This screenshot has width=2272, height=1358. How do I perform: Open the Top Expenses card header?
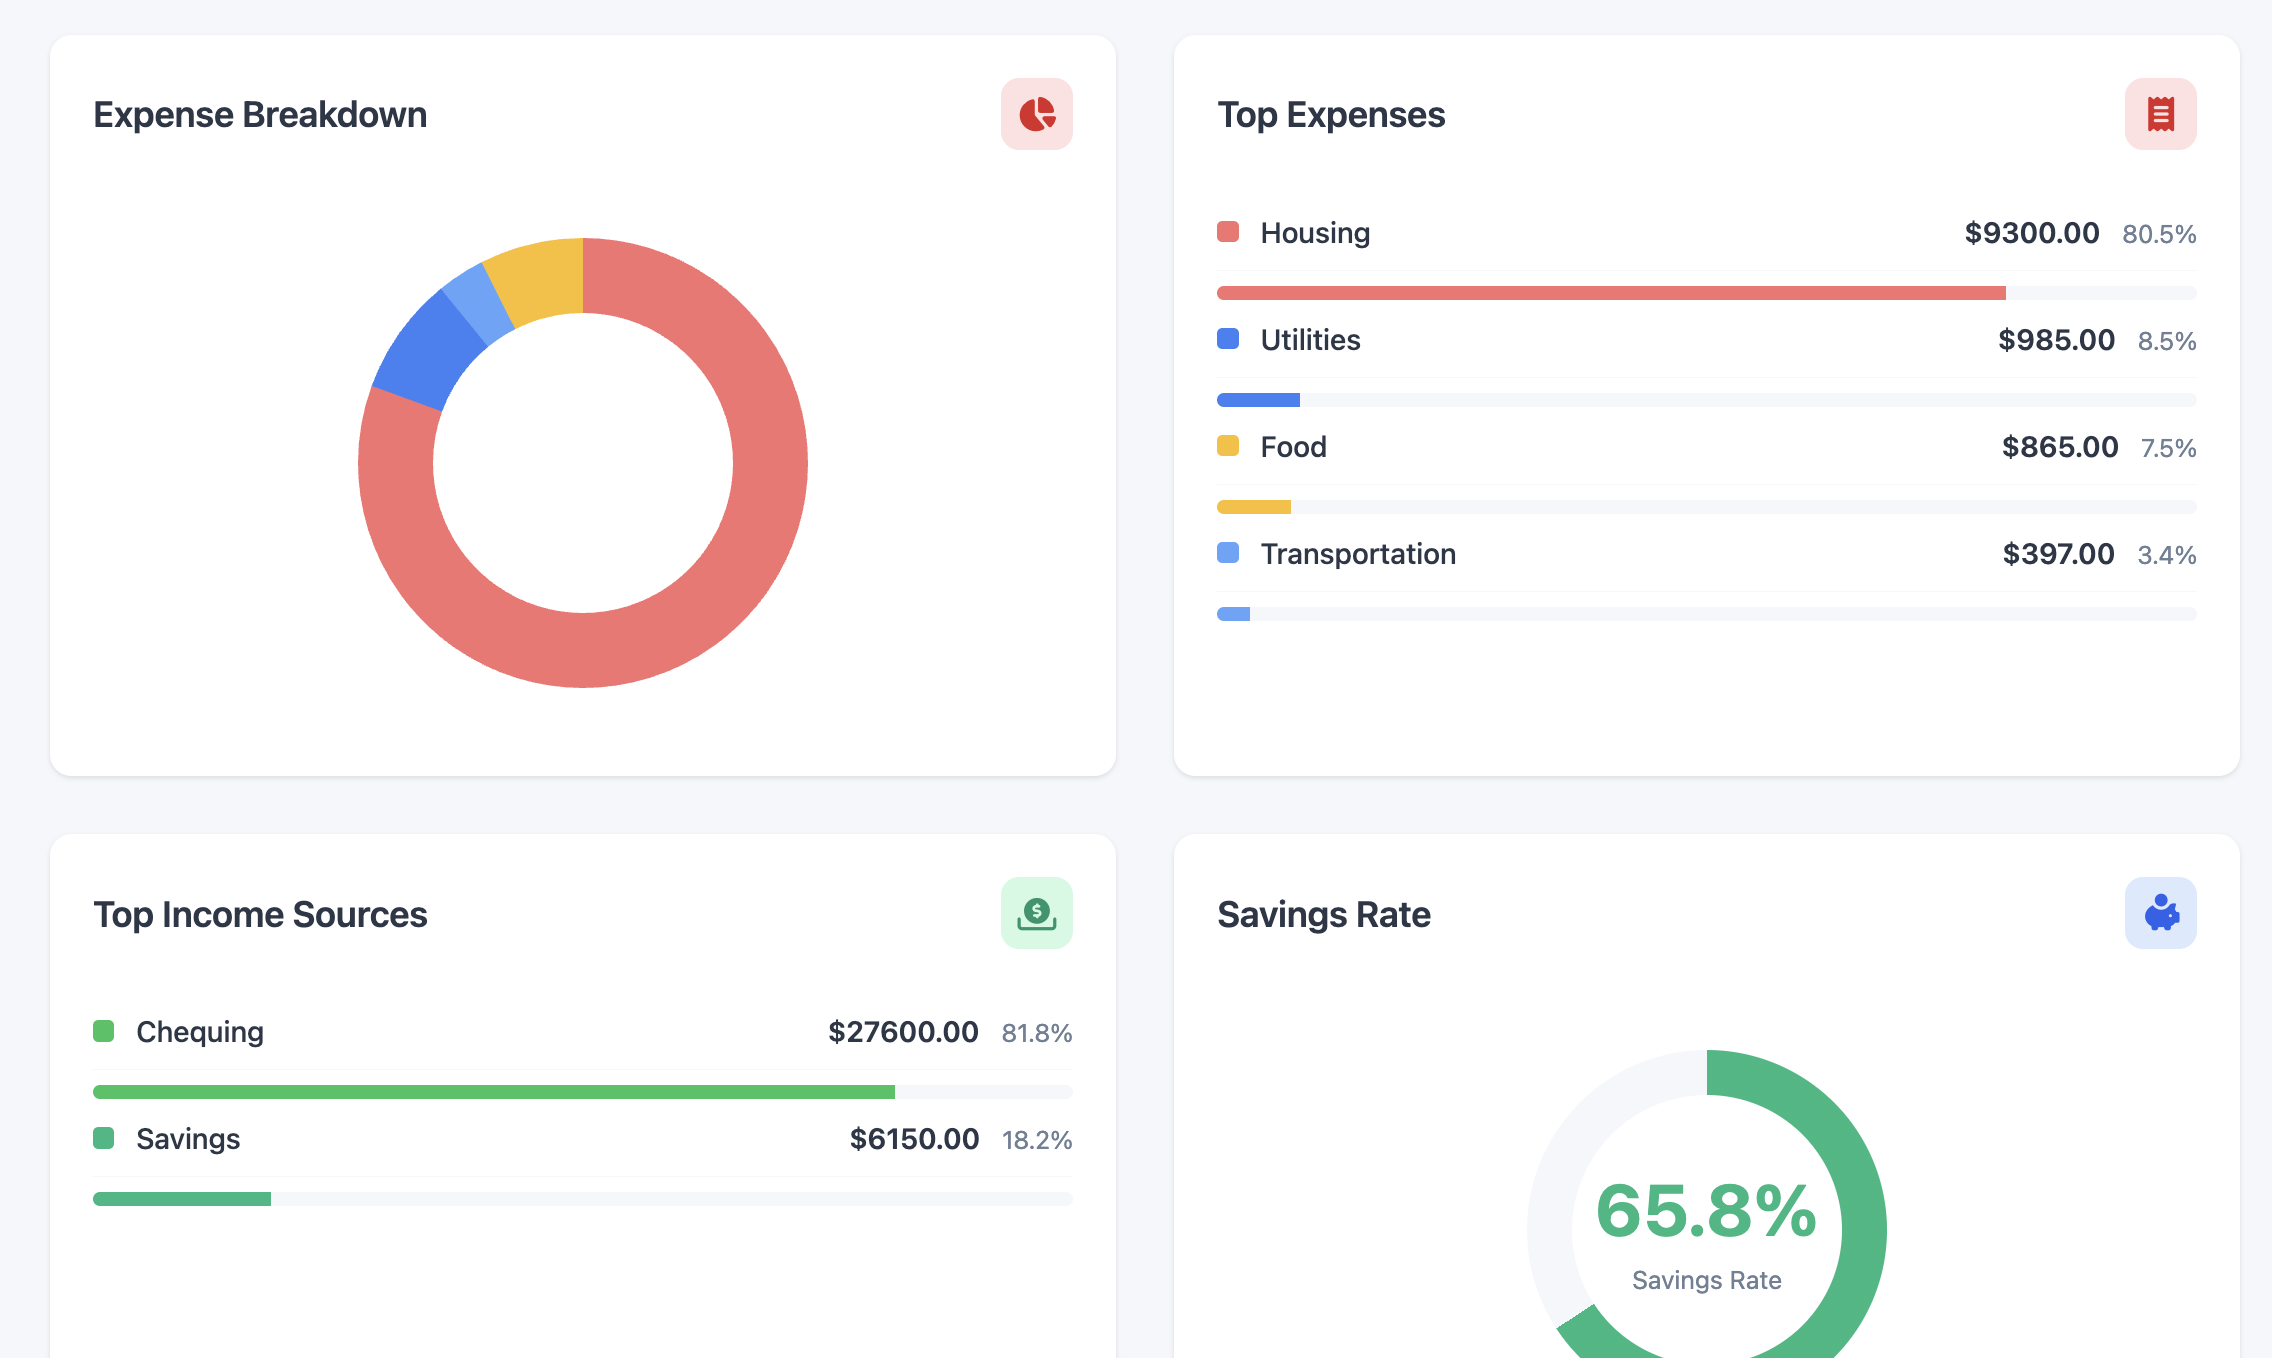coord(1331,113)
